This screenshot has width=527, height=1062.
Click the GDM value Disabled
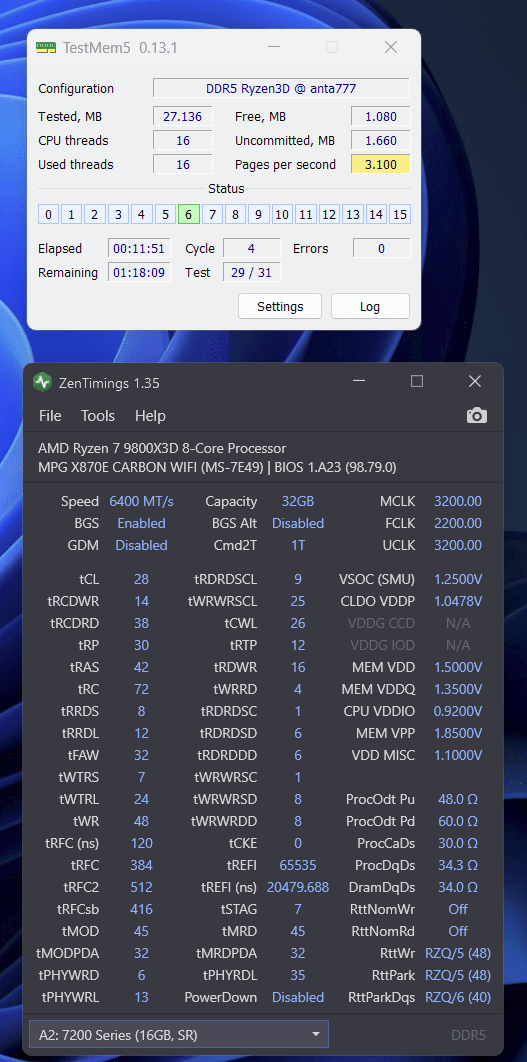pyautogui.click(x=142, y=545)
